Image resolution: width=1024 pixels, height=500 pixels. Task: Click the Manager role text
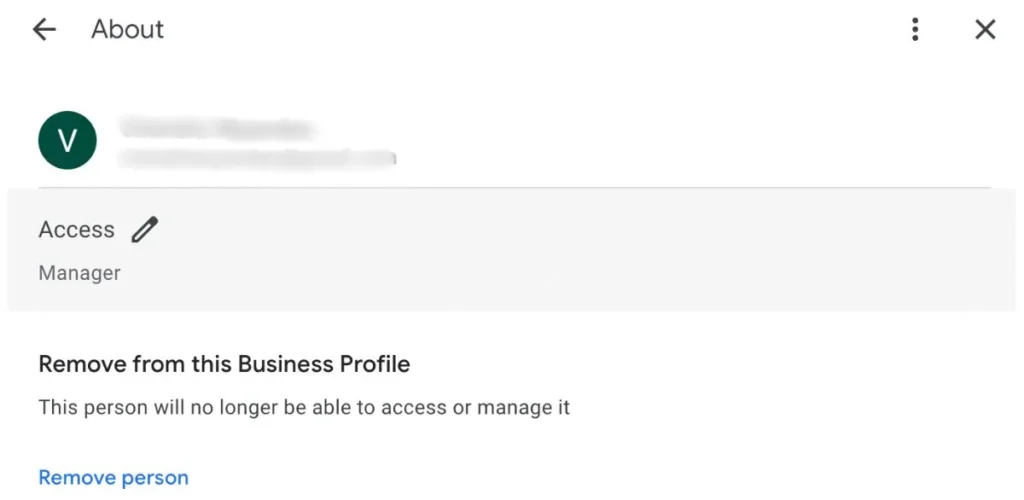tap(80, 273)
